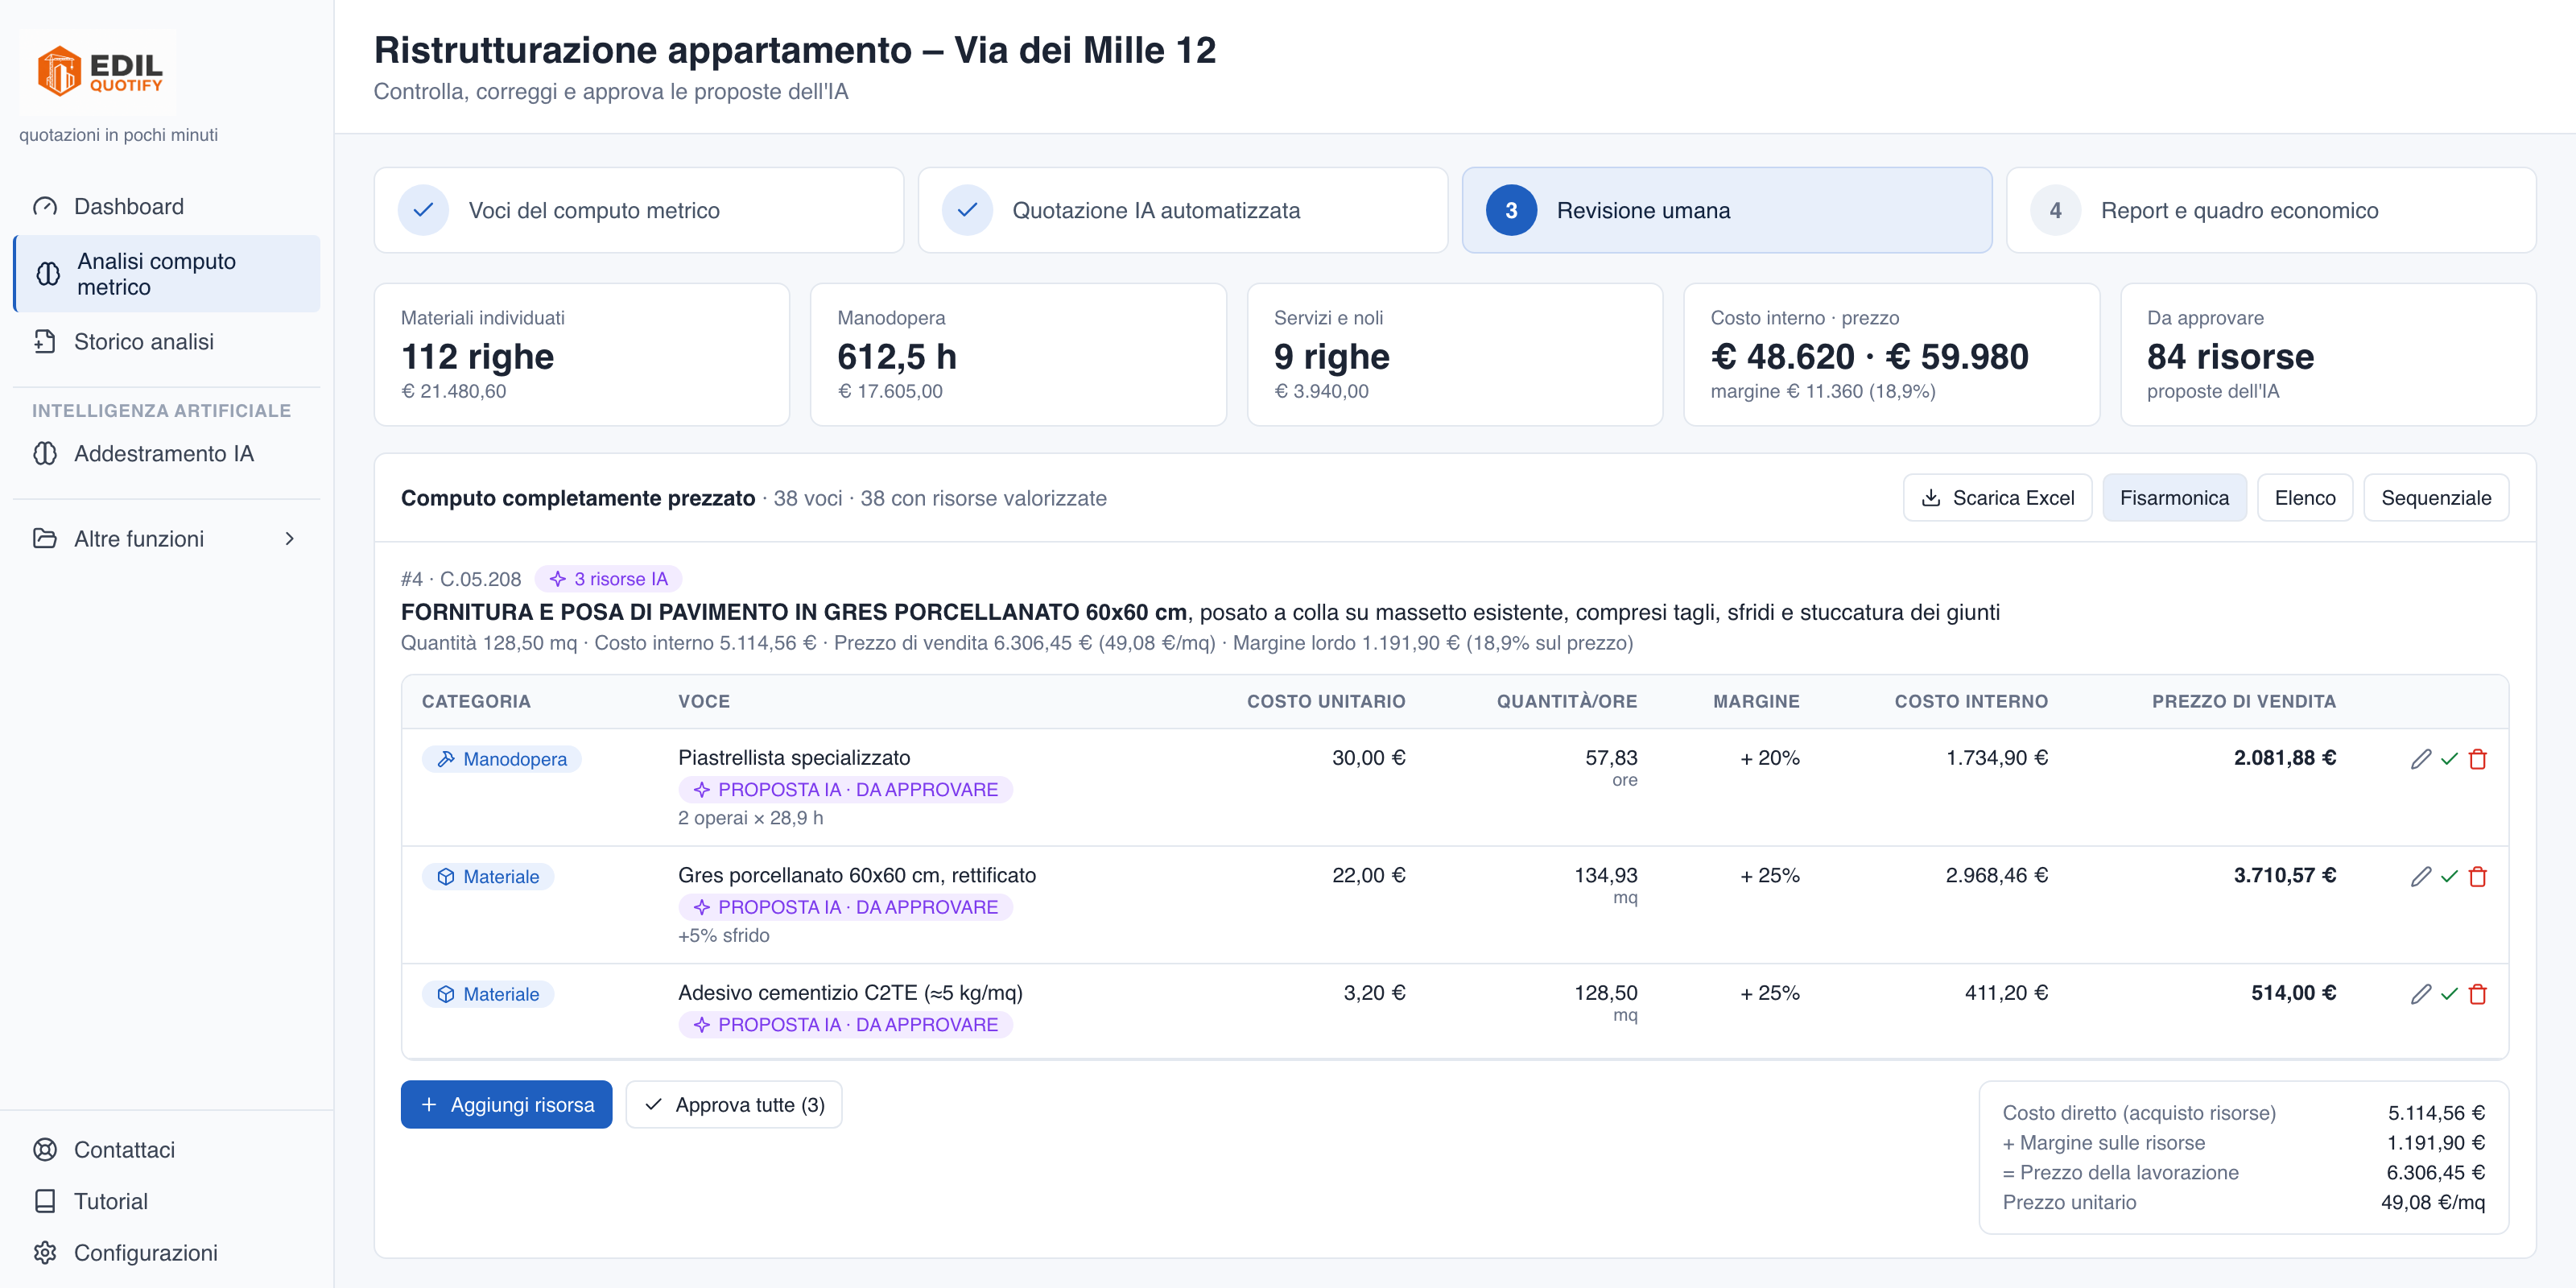Click the step 3 circle for Revisione umana
The height and width of the screenshot is (1288, 2576).
click(x=1511, y=210)
